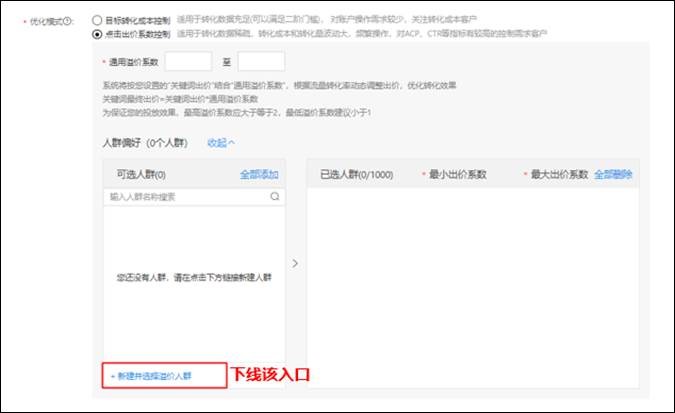
Task: Click the 全部添加 link
Action: coord(257,174)
